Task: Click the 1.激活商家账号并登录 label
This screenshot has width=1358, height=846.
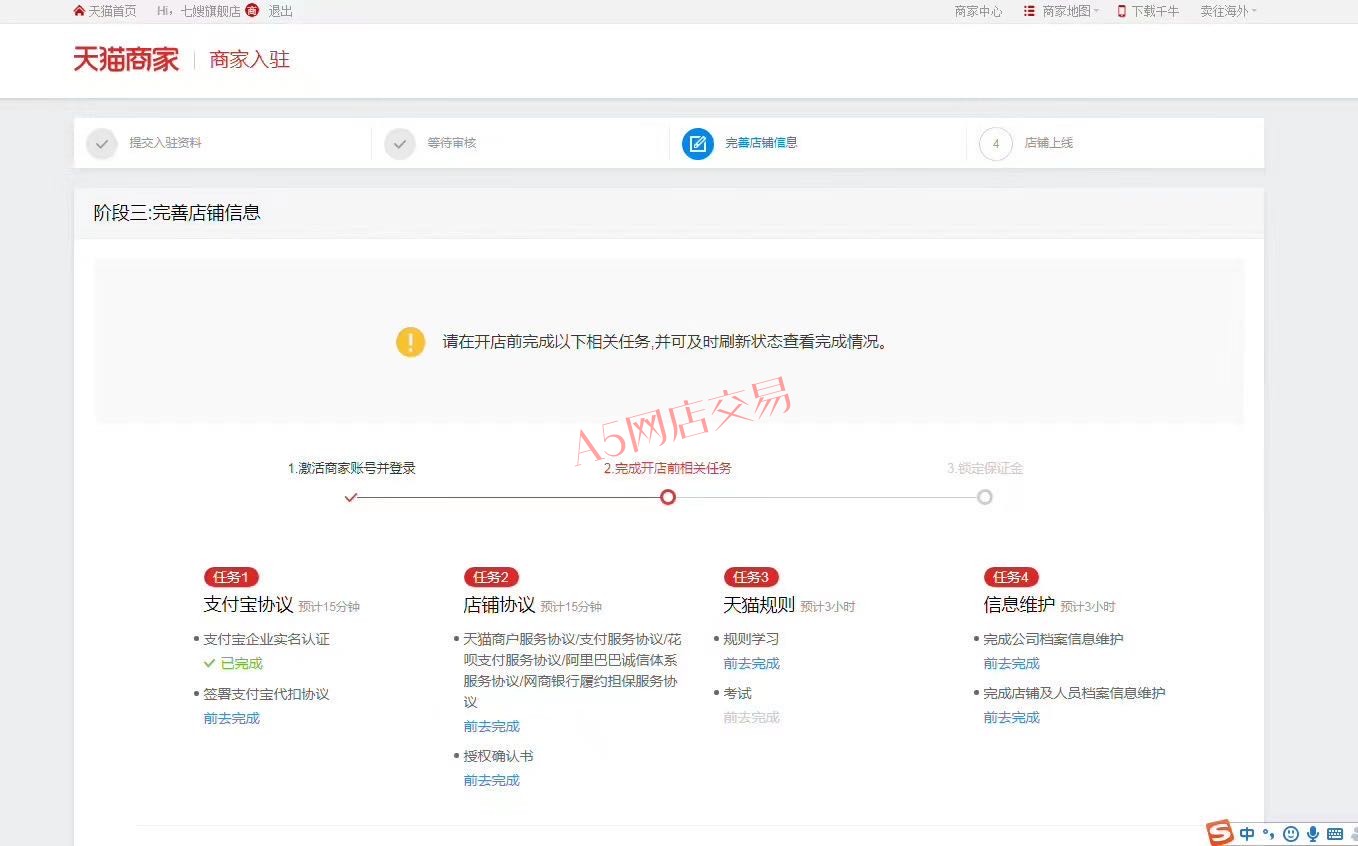Action: click(x=351, y=468)
